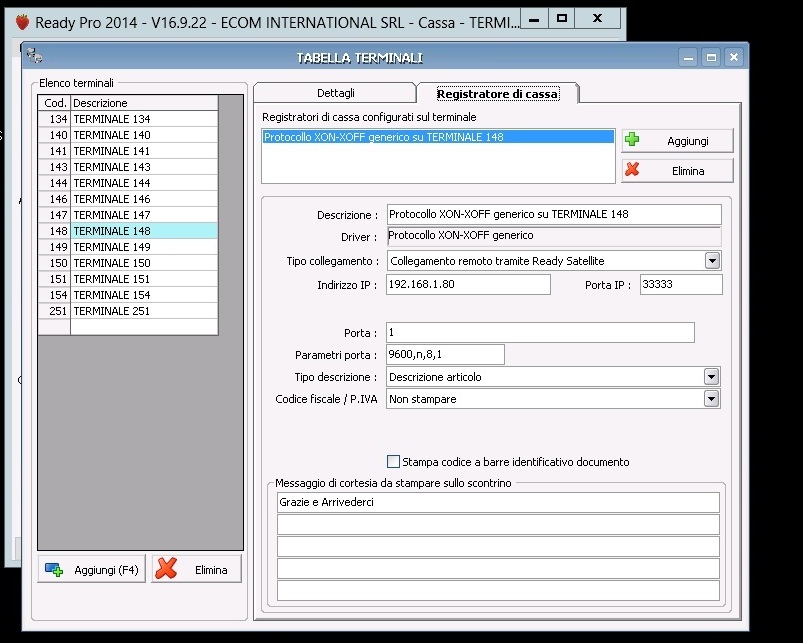Click the red X icon under terminal list
This screenshot has height=643, width=803.
pyautogui.click(x=167, y=569)
